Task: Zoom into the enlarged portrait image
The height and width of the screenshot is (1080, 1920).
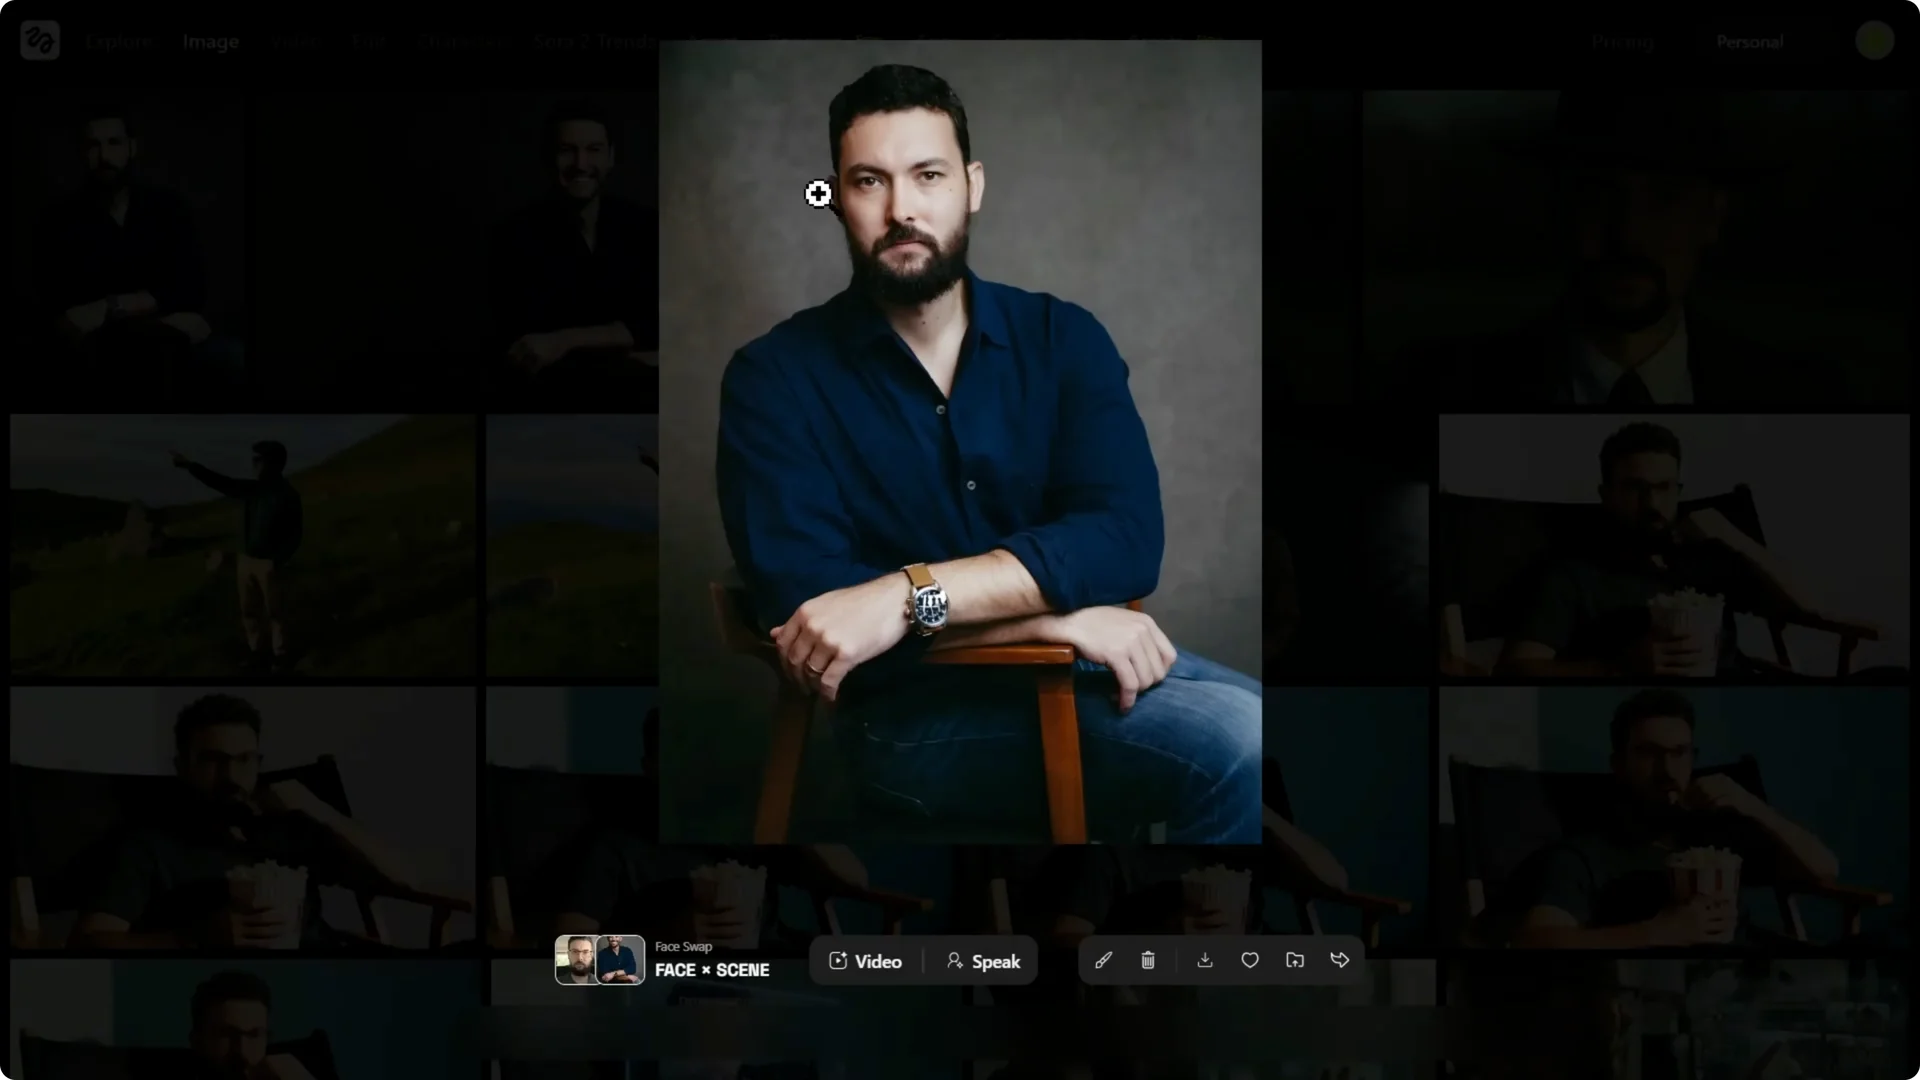Action: coord(960,441)
